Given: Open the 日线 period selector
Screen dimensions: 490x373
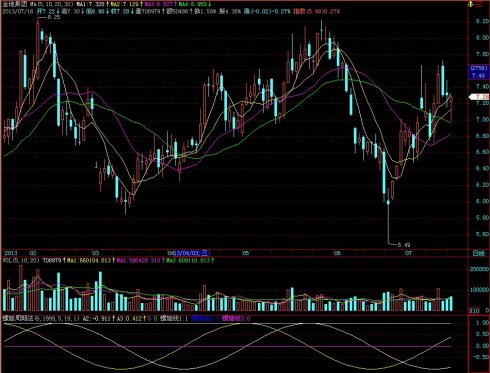Looking at the screenshot, I should [478, 253].
